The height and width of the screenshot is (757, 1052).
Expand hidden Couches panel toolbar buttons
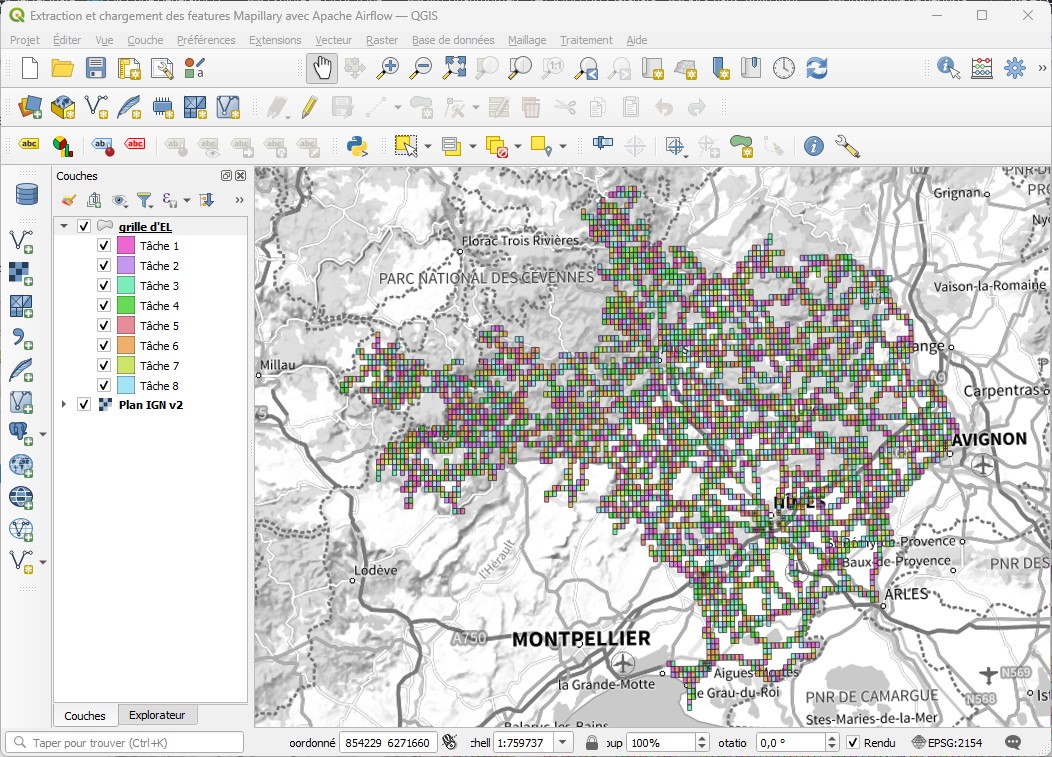pos(239,200)
